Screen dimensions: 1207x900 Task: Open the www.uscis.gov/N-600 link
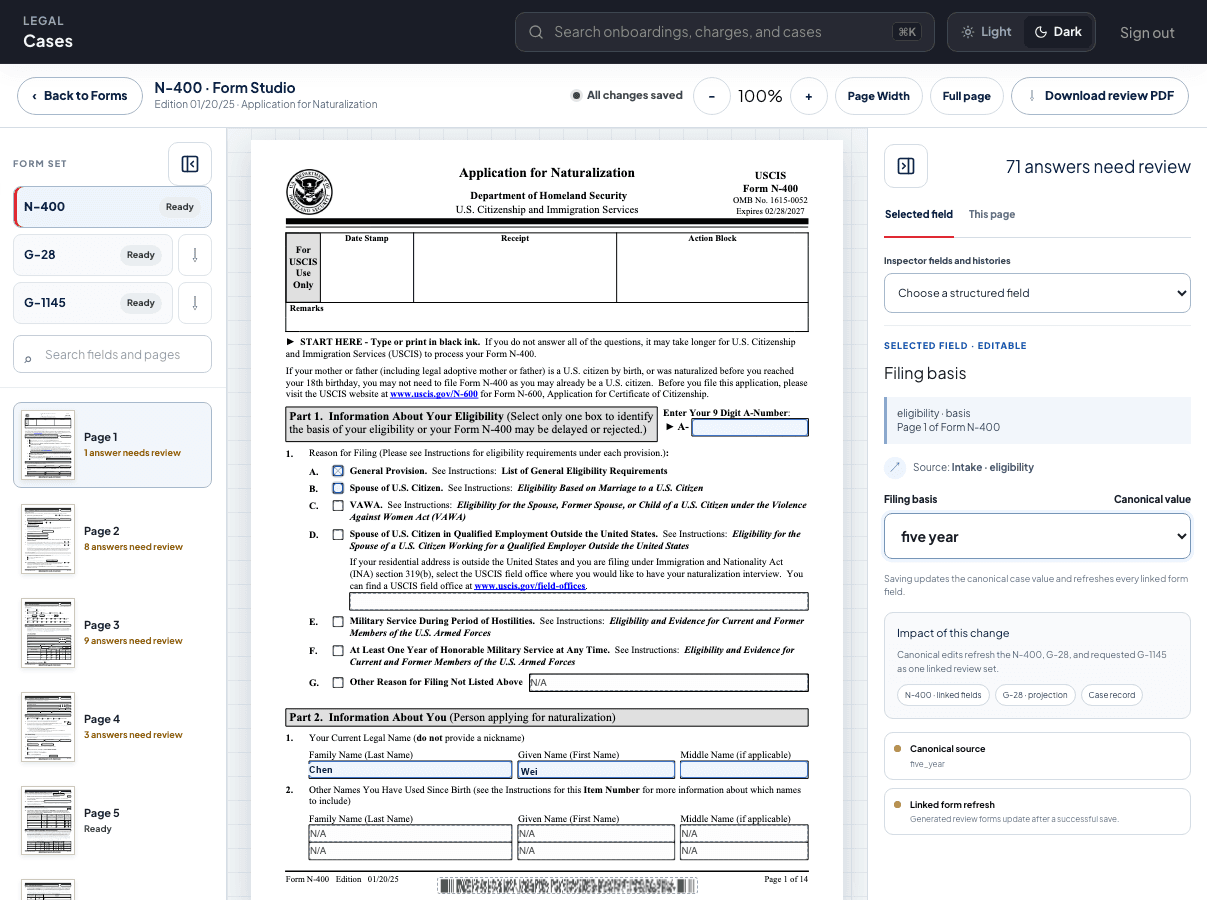click(435, 394)
